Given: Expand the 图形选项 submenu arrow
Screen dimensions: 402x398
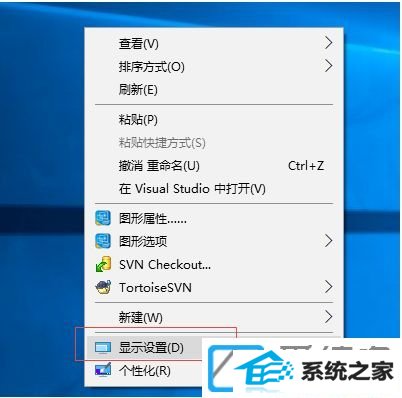Looking at the screenshot, I should point(329,241).
